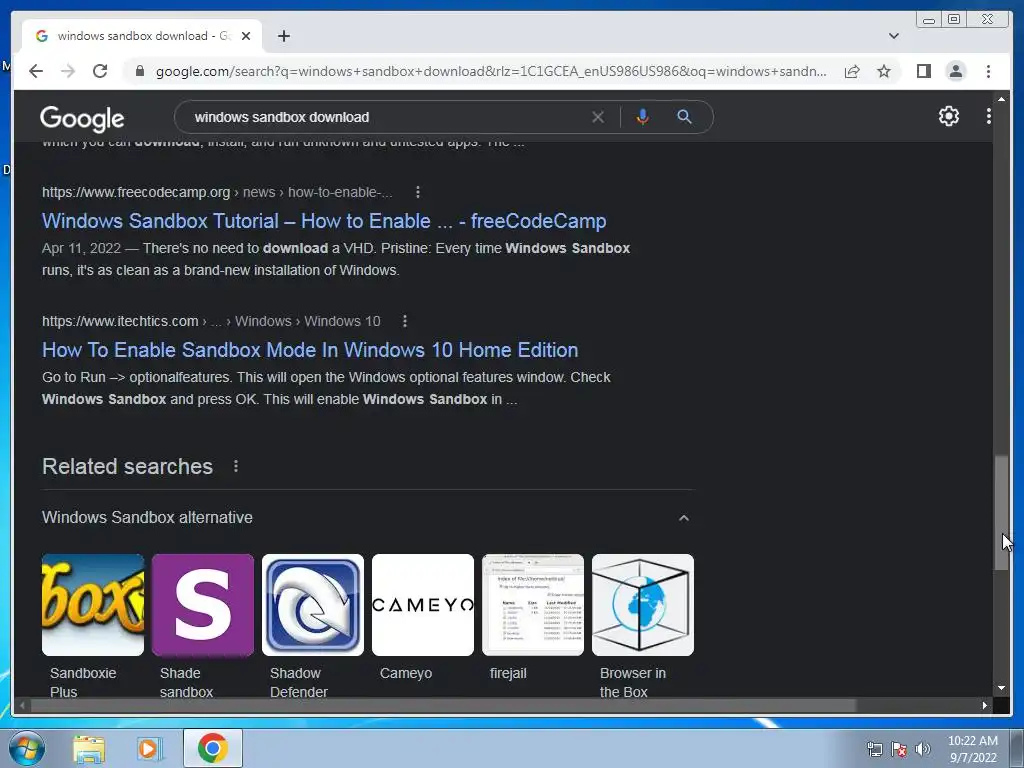Close the windows sandbox download tab

[x=246, y=36]
